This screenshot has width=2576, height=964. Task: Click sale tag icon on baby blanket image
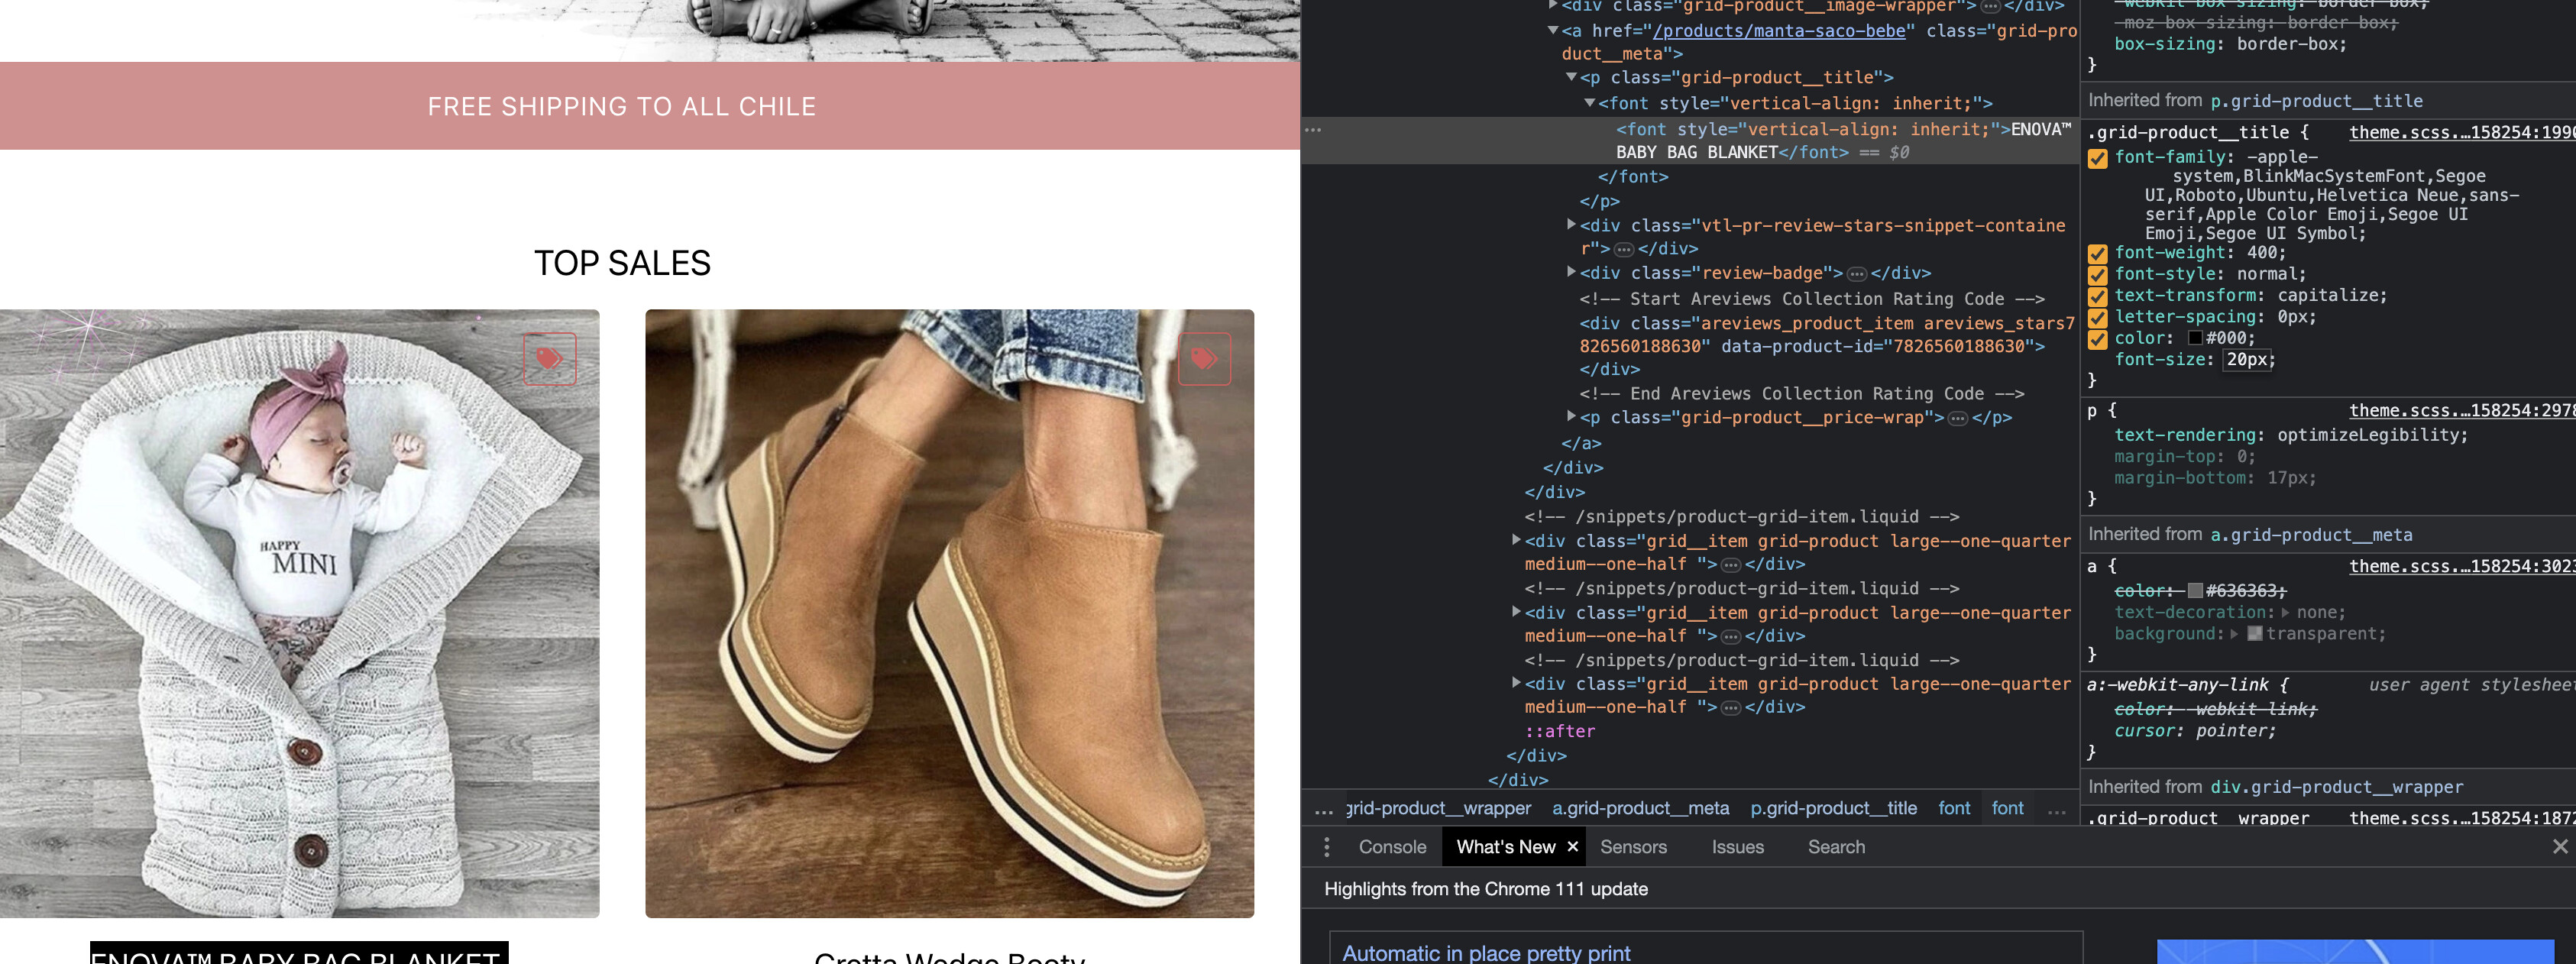pyautogui.click(x=549, y=358)
